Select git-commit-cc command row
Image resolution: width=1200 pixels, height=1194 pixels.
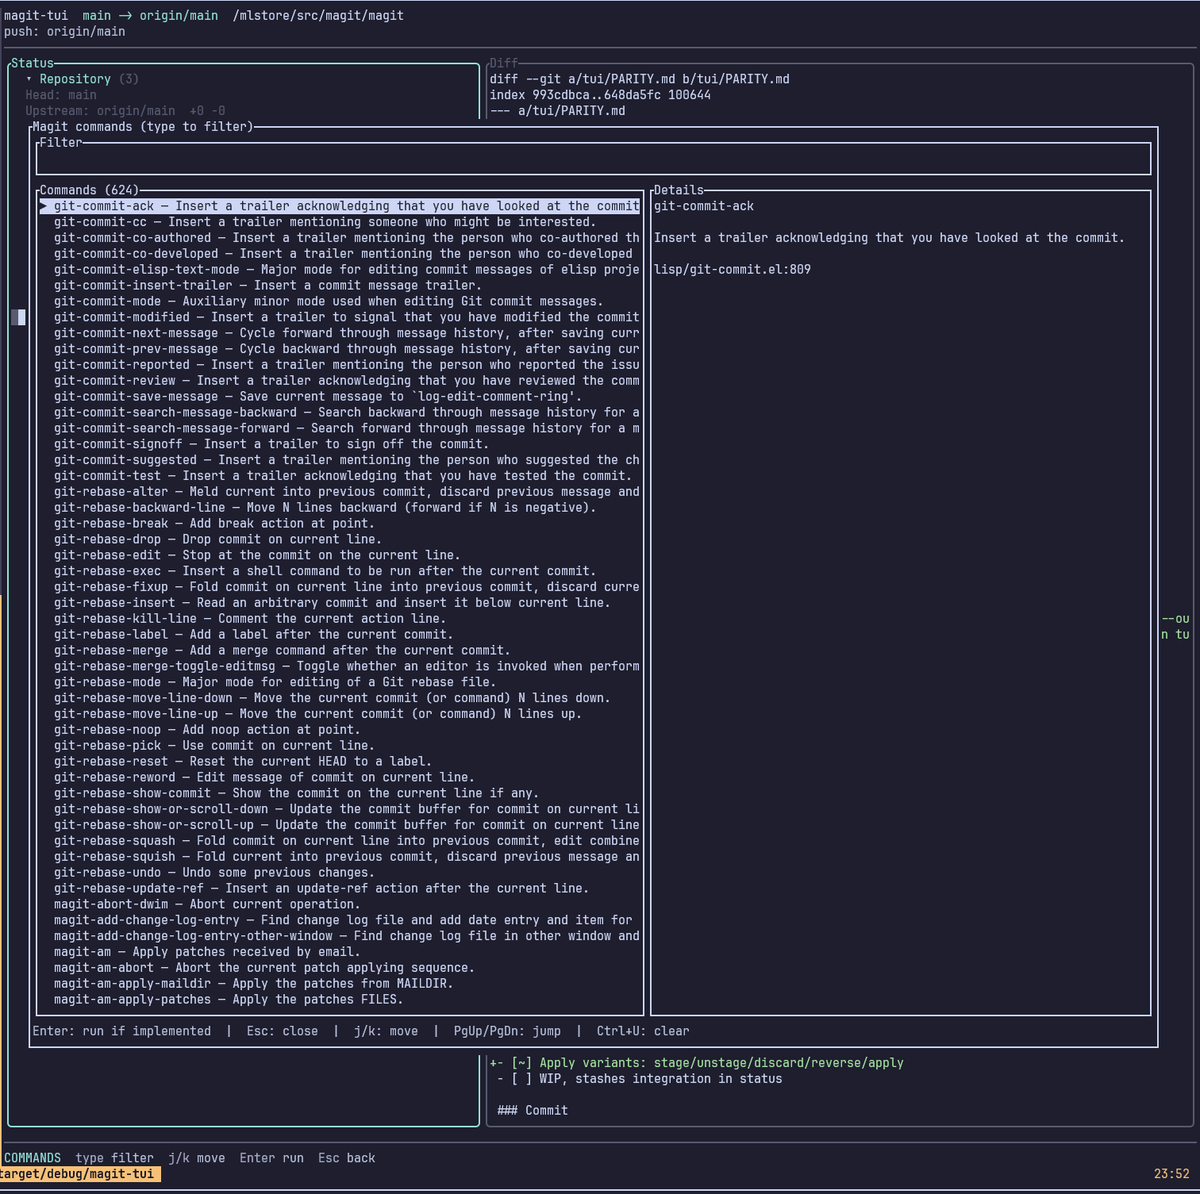(340, 222)
